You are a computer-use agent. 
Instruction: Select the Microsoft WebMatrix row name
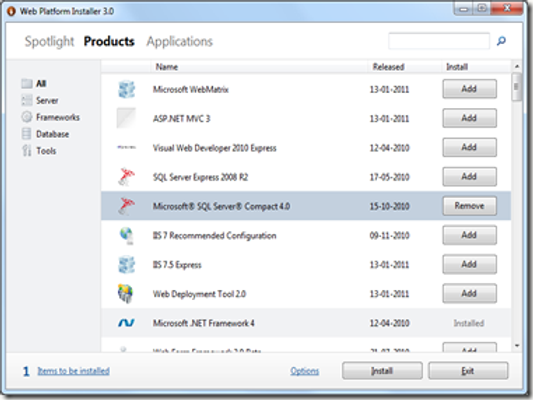click(x=191, y=90)
